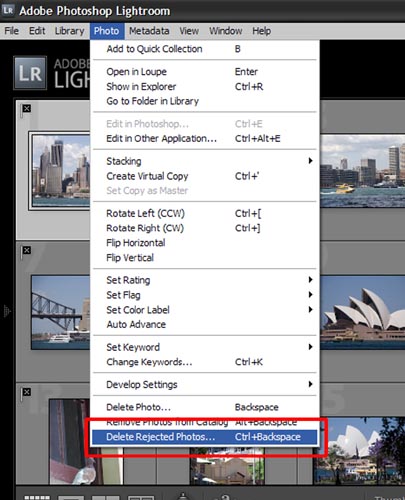Open the Library menu
This screenshot has width=405, height=500.
[x=69, y=31]
